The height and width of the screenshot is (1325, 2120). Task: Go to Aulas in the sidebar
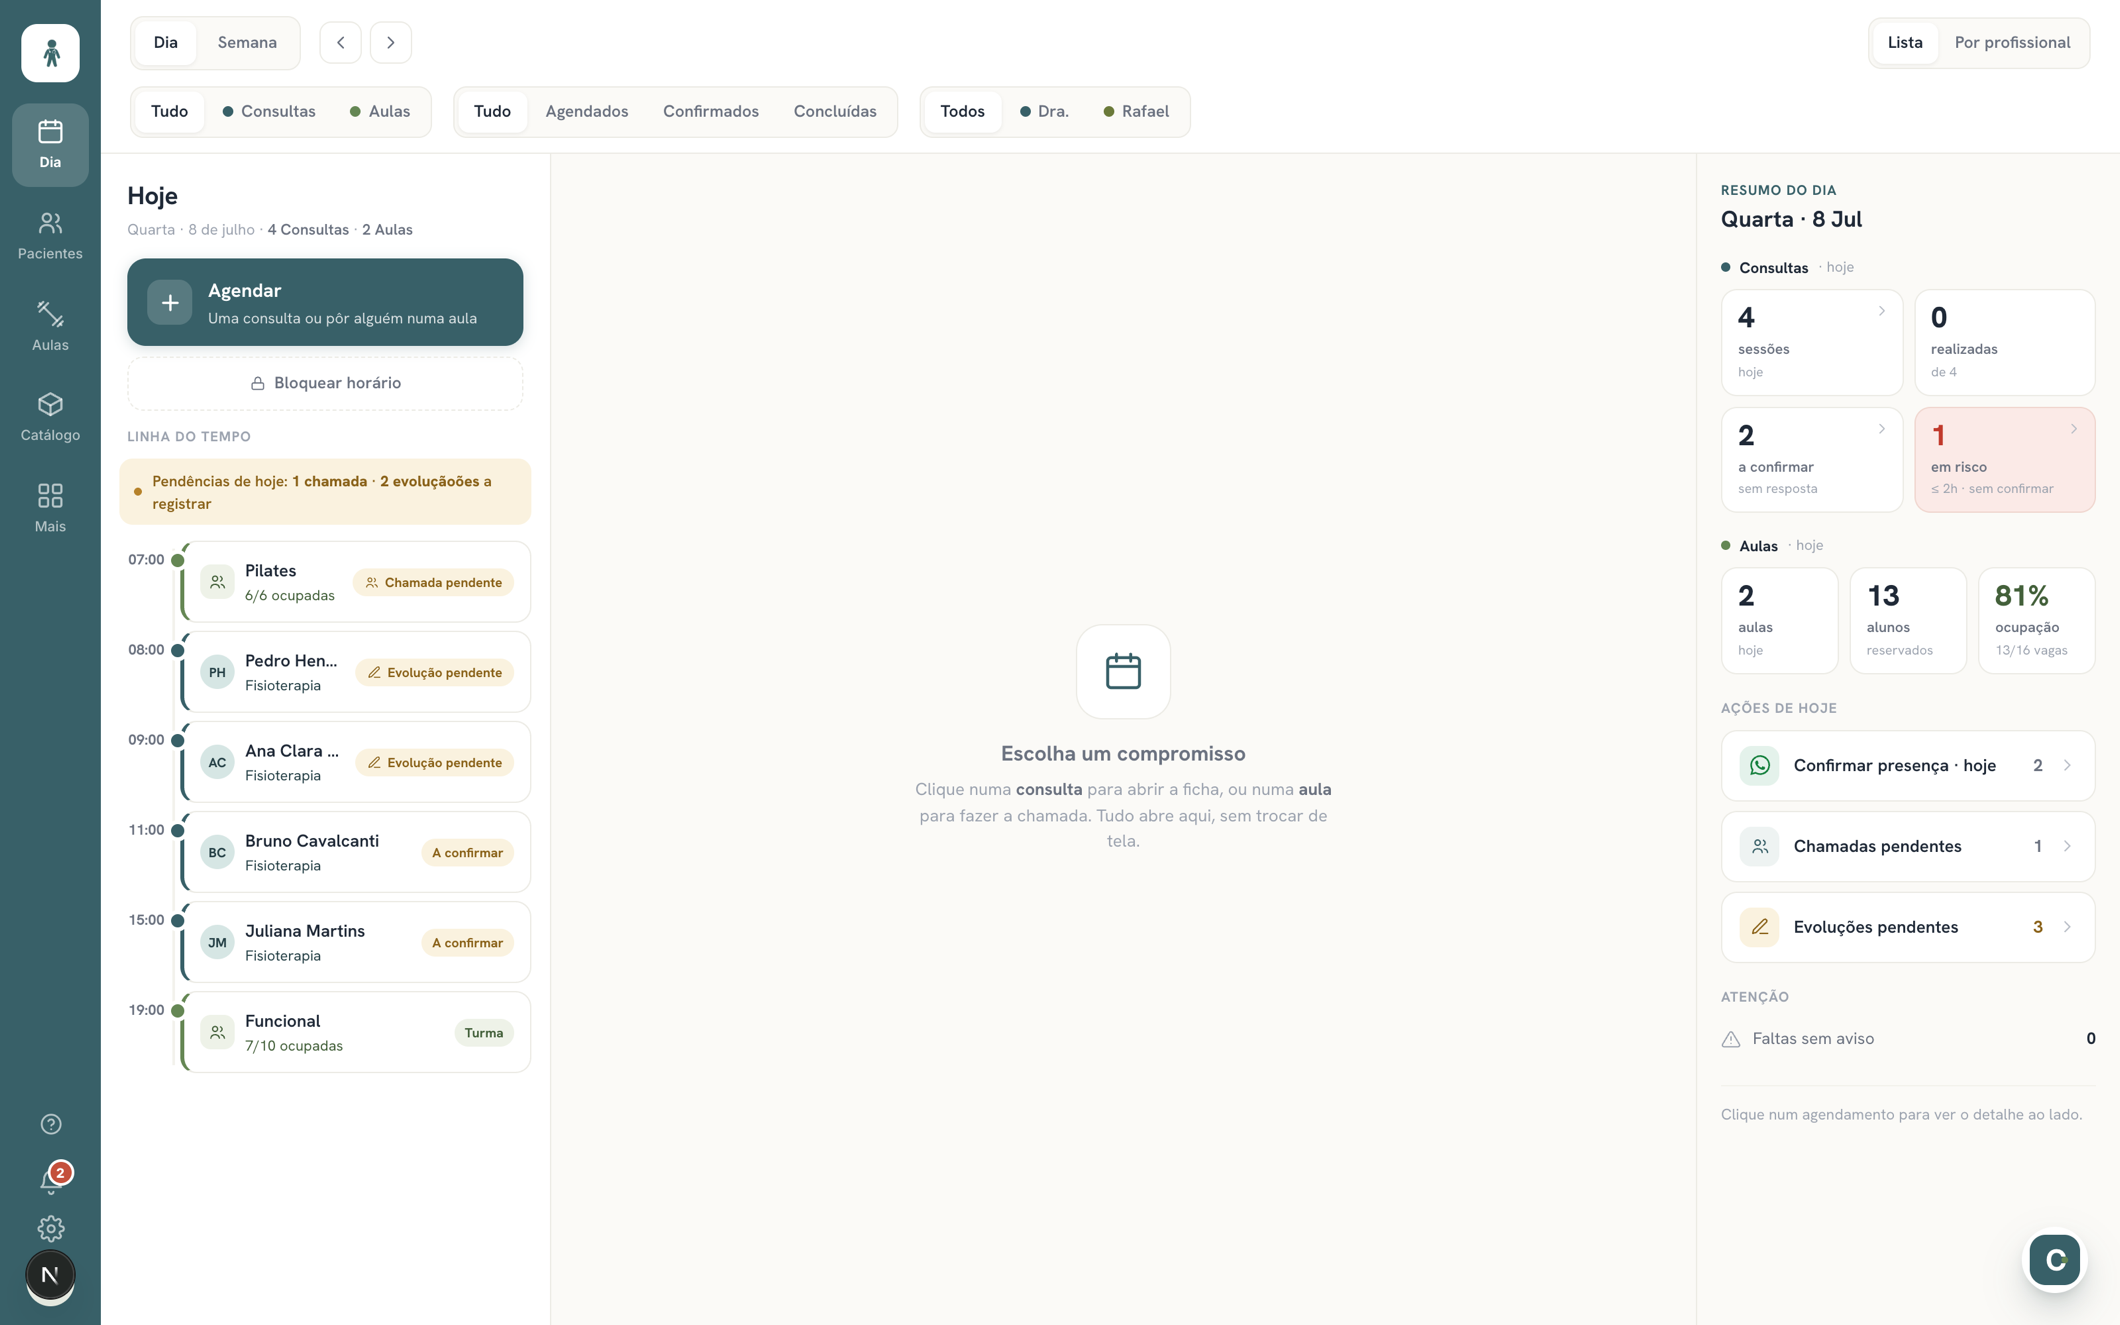tap(50, 327)
